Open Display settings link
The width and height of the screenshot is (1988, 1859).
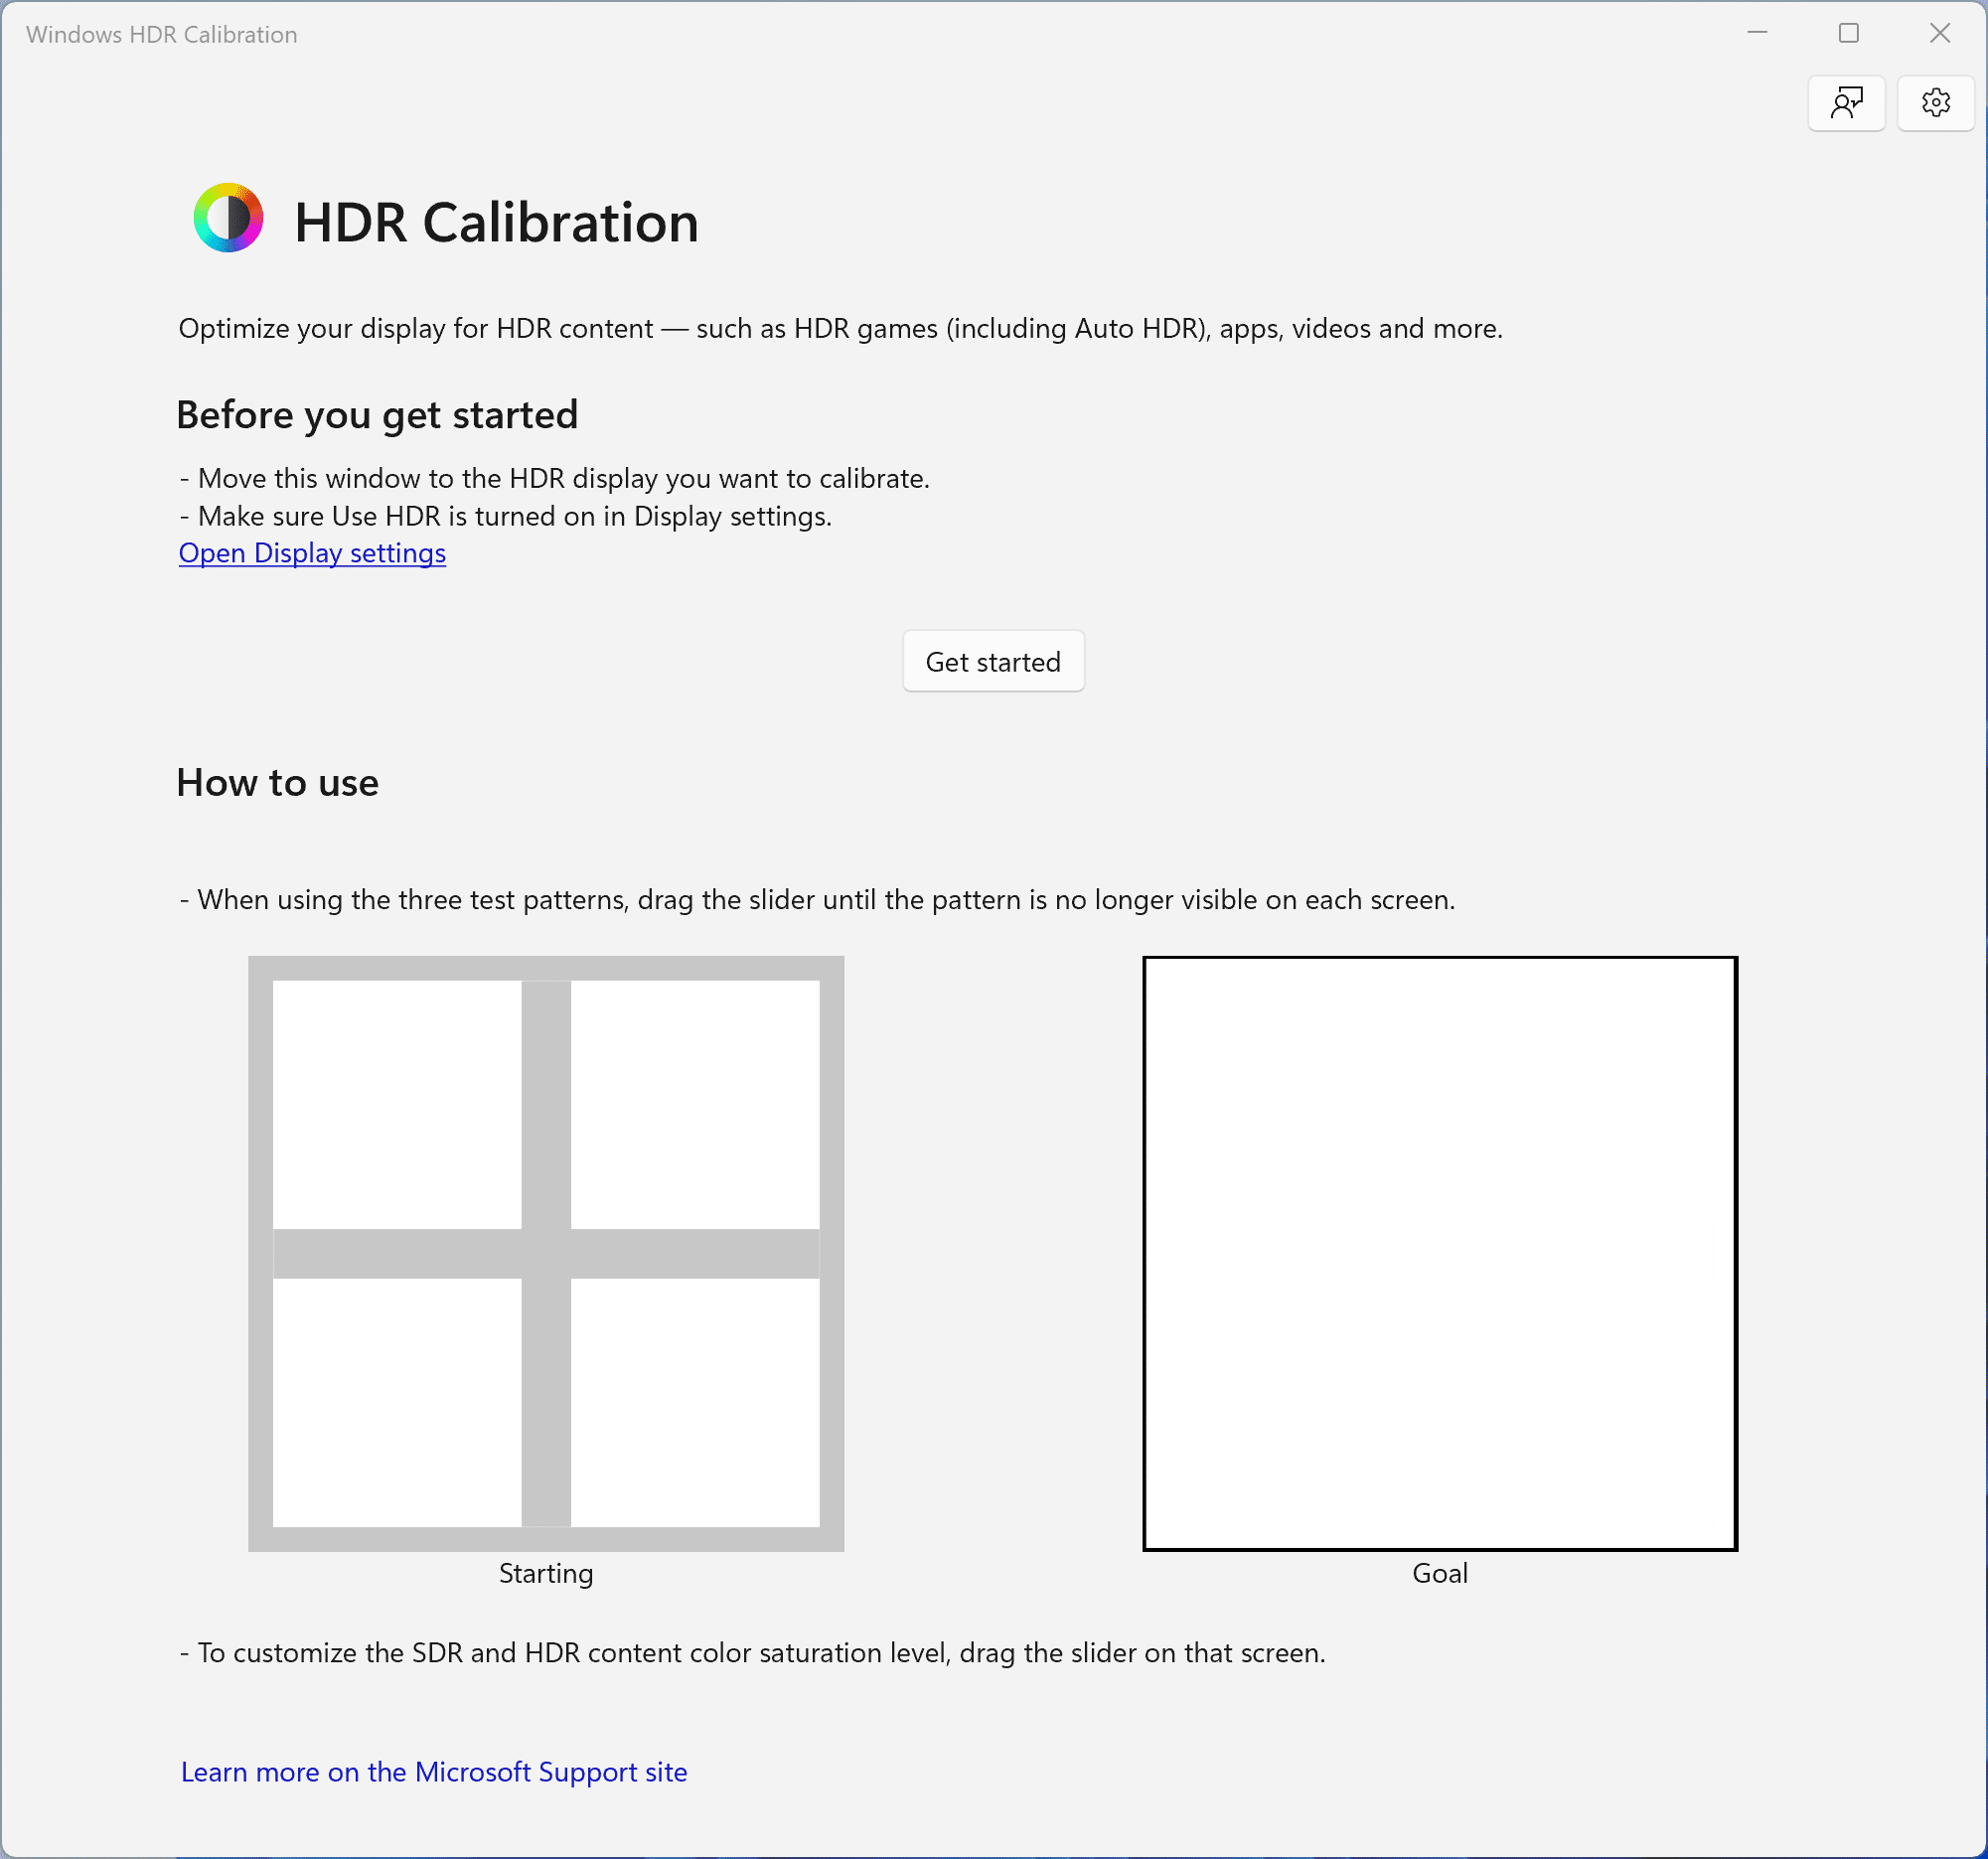[311, 553]
